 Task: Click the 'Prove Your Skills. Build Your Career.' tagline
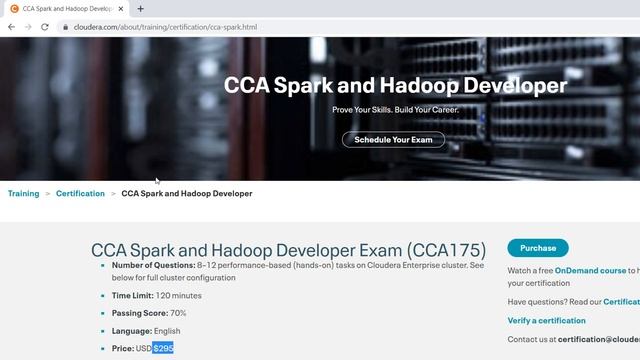[396, 110]
